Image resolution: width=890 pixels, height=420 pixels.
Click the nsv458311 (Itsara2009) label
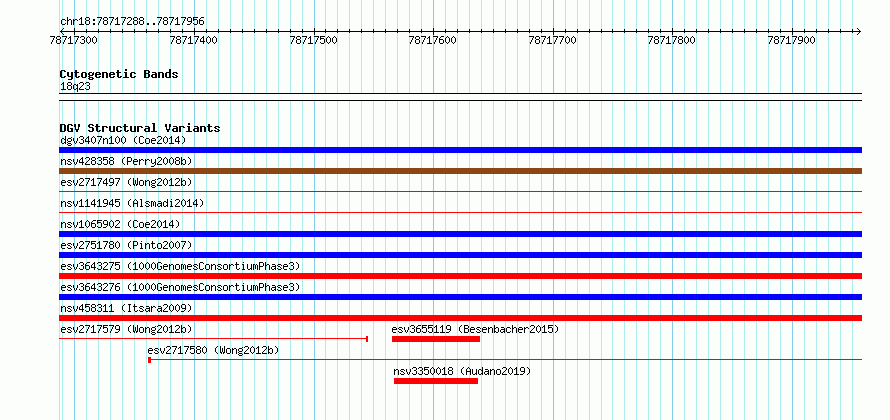(x=126, y=308)
